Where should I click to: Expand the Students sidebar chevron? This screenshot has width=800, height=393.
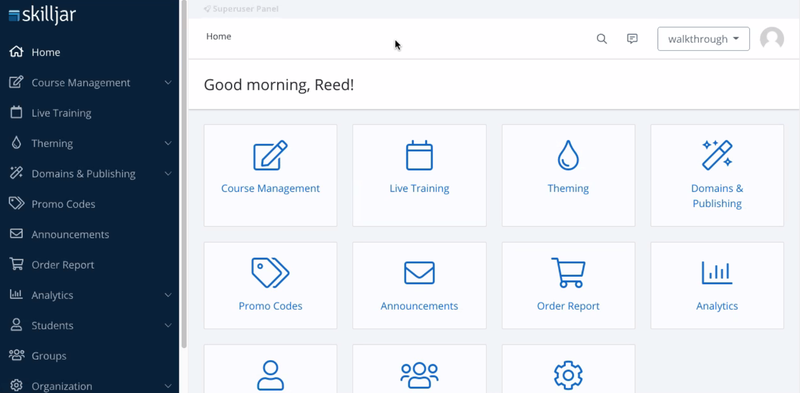(x=168, y=325)
